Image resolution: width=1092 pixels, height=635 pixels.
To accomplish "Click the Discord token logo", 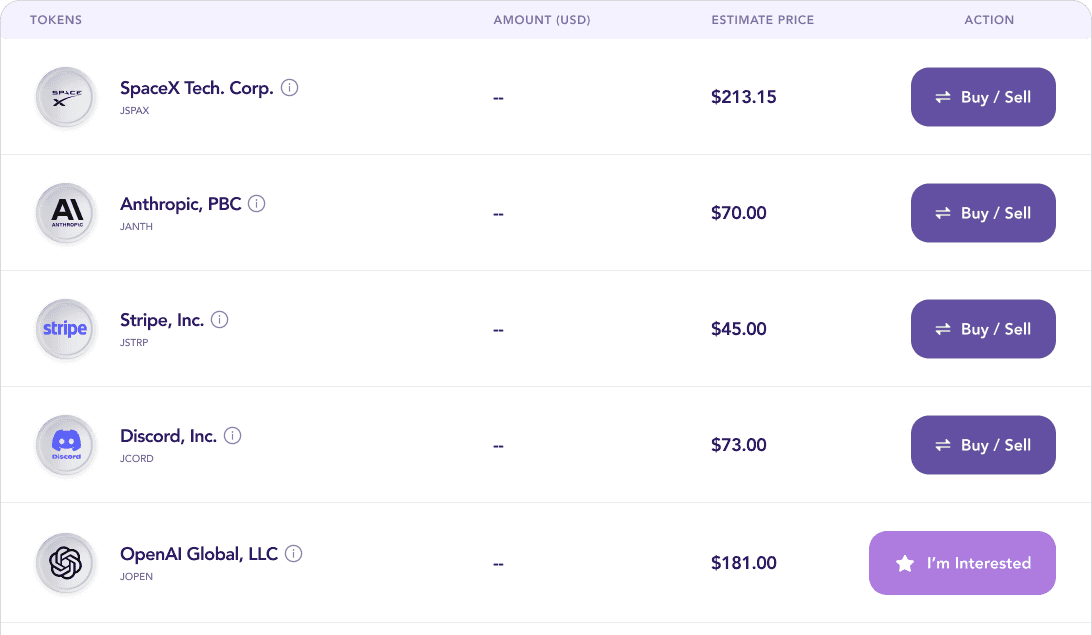I will pyautogui.click(x=66, y=446).
